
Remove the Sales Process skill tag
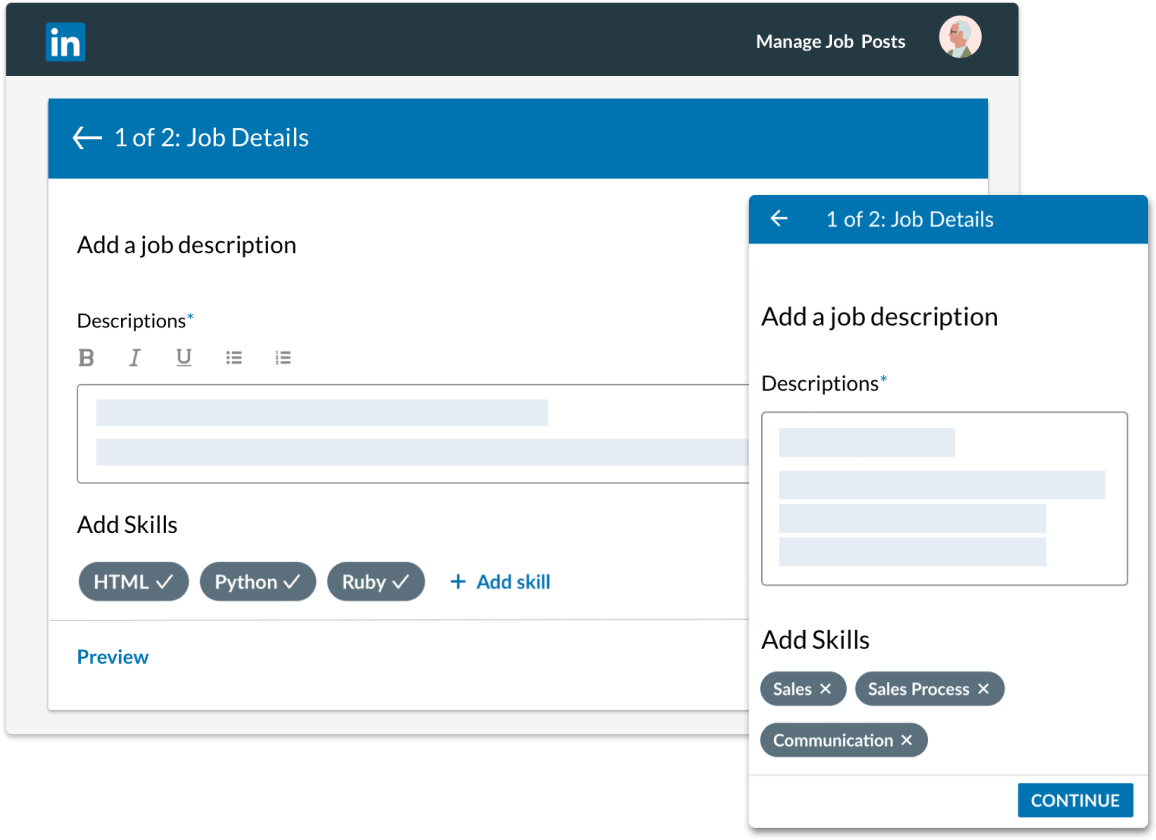(x=983, y=689)
